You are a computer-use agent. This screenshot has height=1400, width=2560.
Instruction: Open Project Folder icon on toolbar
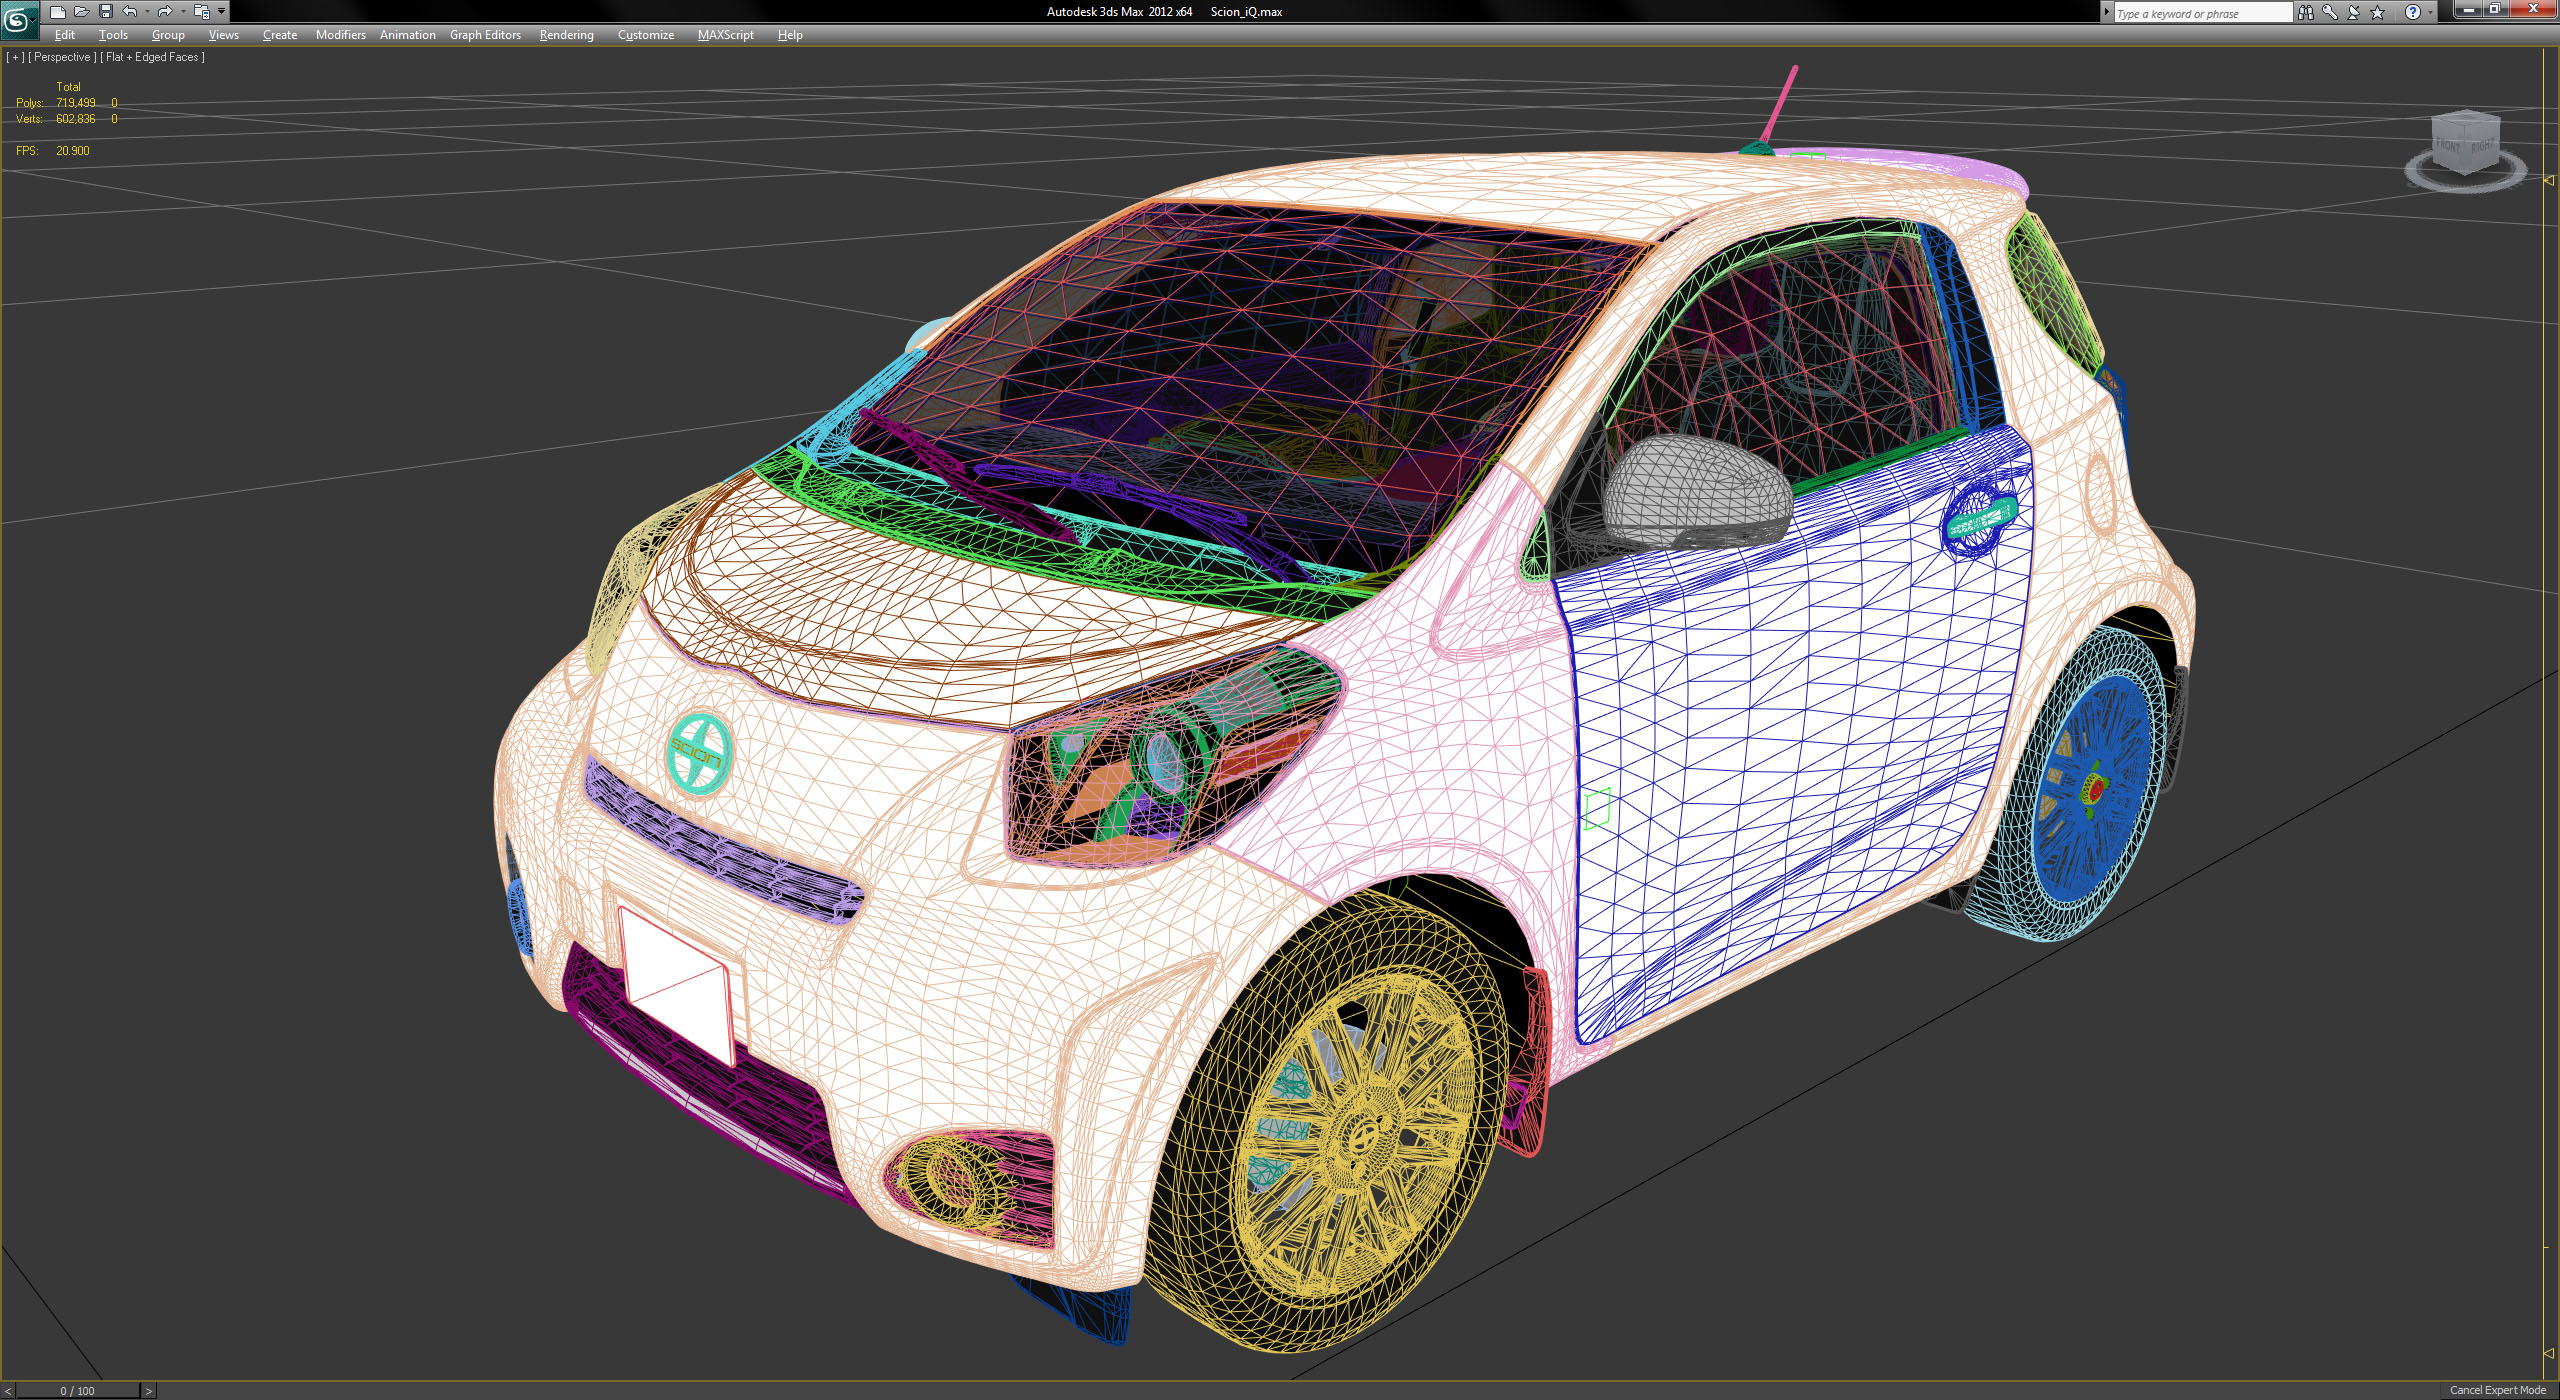[200, 11]
